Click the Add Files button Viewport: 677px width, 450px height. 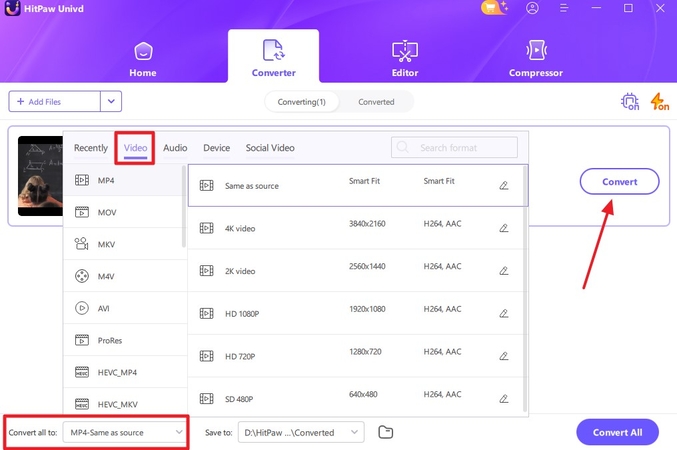[x=54, y=101]
